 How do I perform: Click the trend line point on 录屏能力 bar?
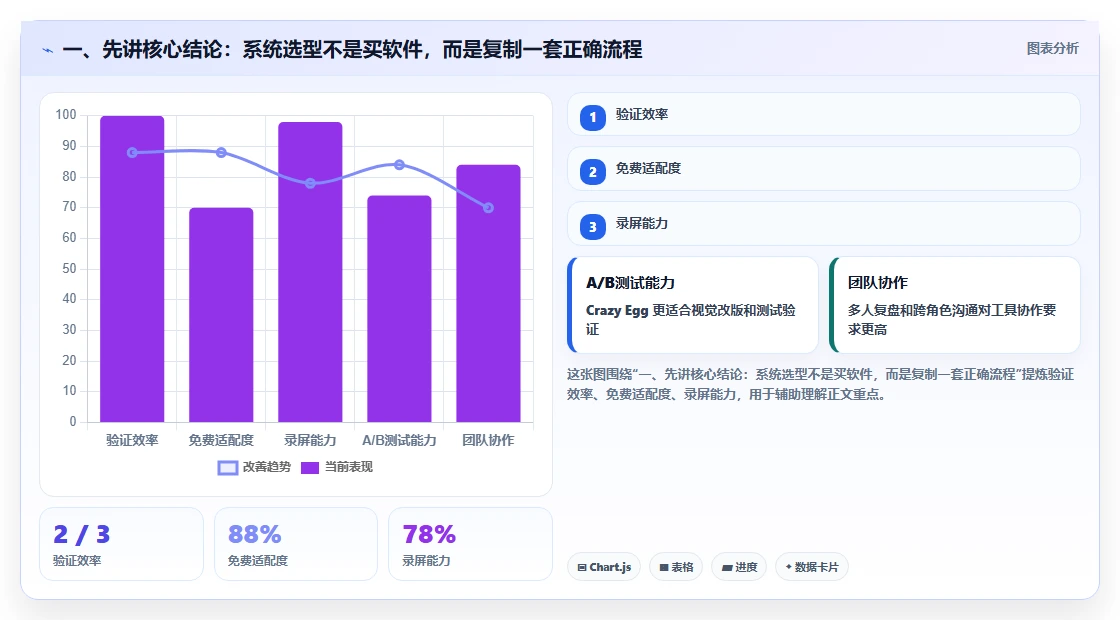[x=310, y=184]
